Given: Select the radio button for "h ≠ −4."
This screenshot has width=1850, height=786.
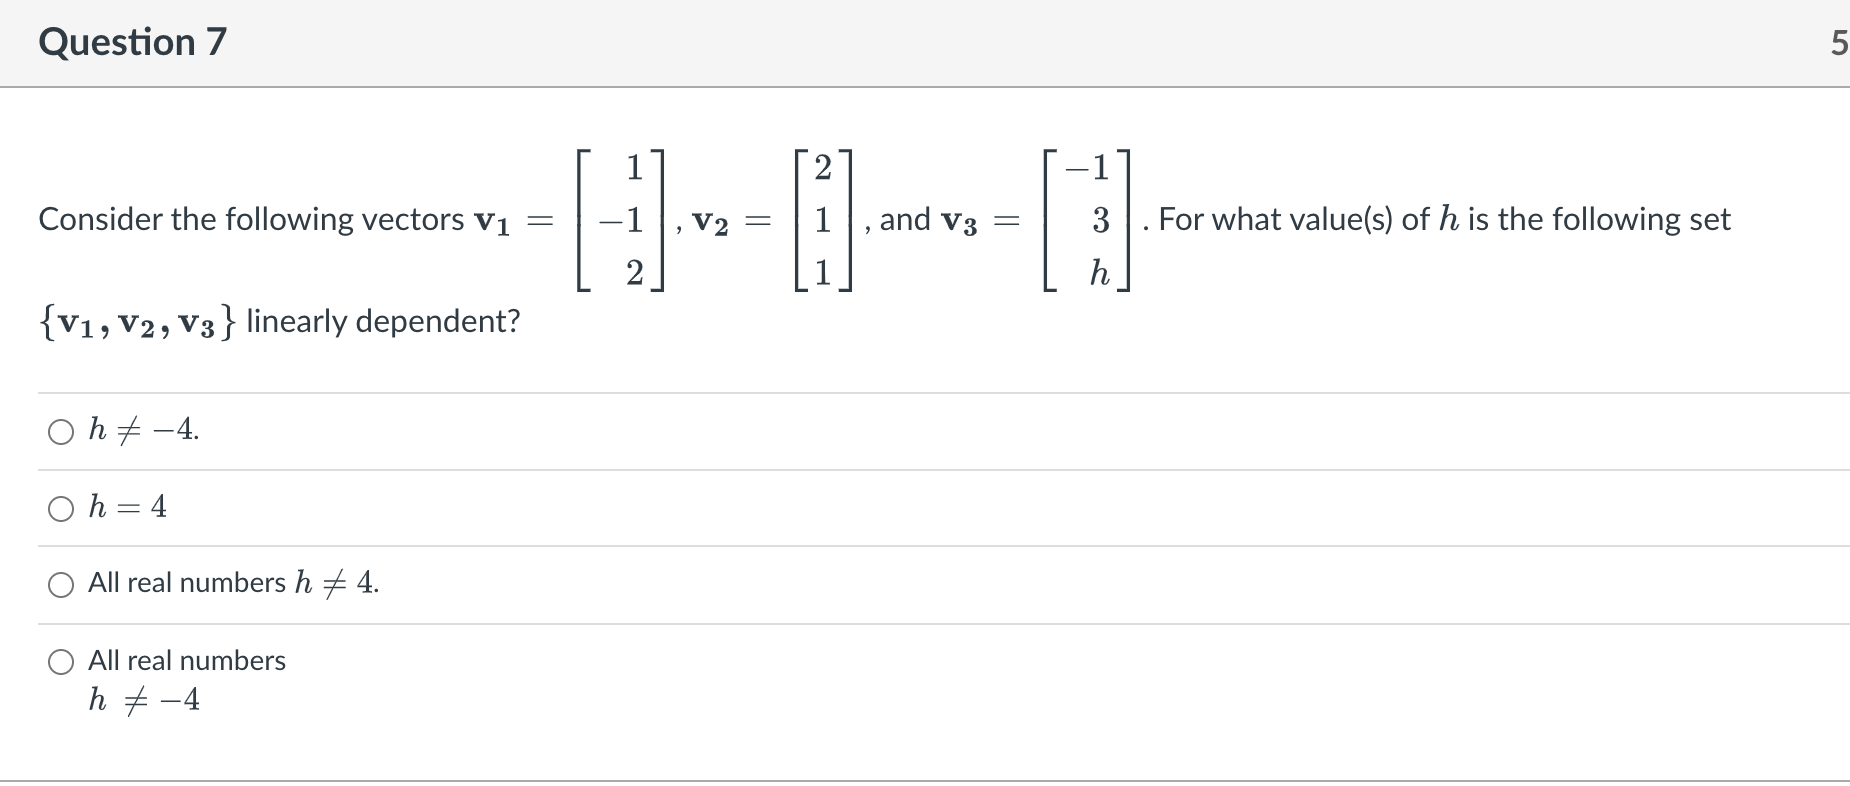Looking at the screenshot, I should click(62, 431).
